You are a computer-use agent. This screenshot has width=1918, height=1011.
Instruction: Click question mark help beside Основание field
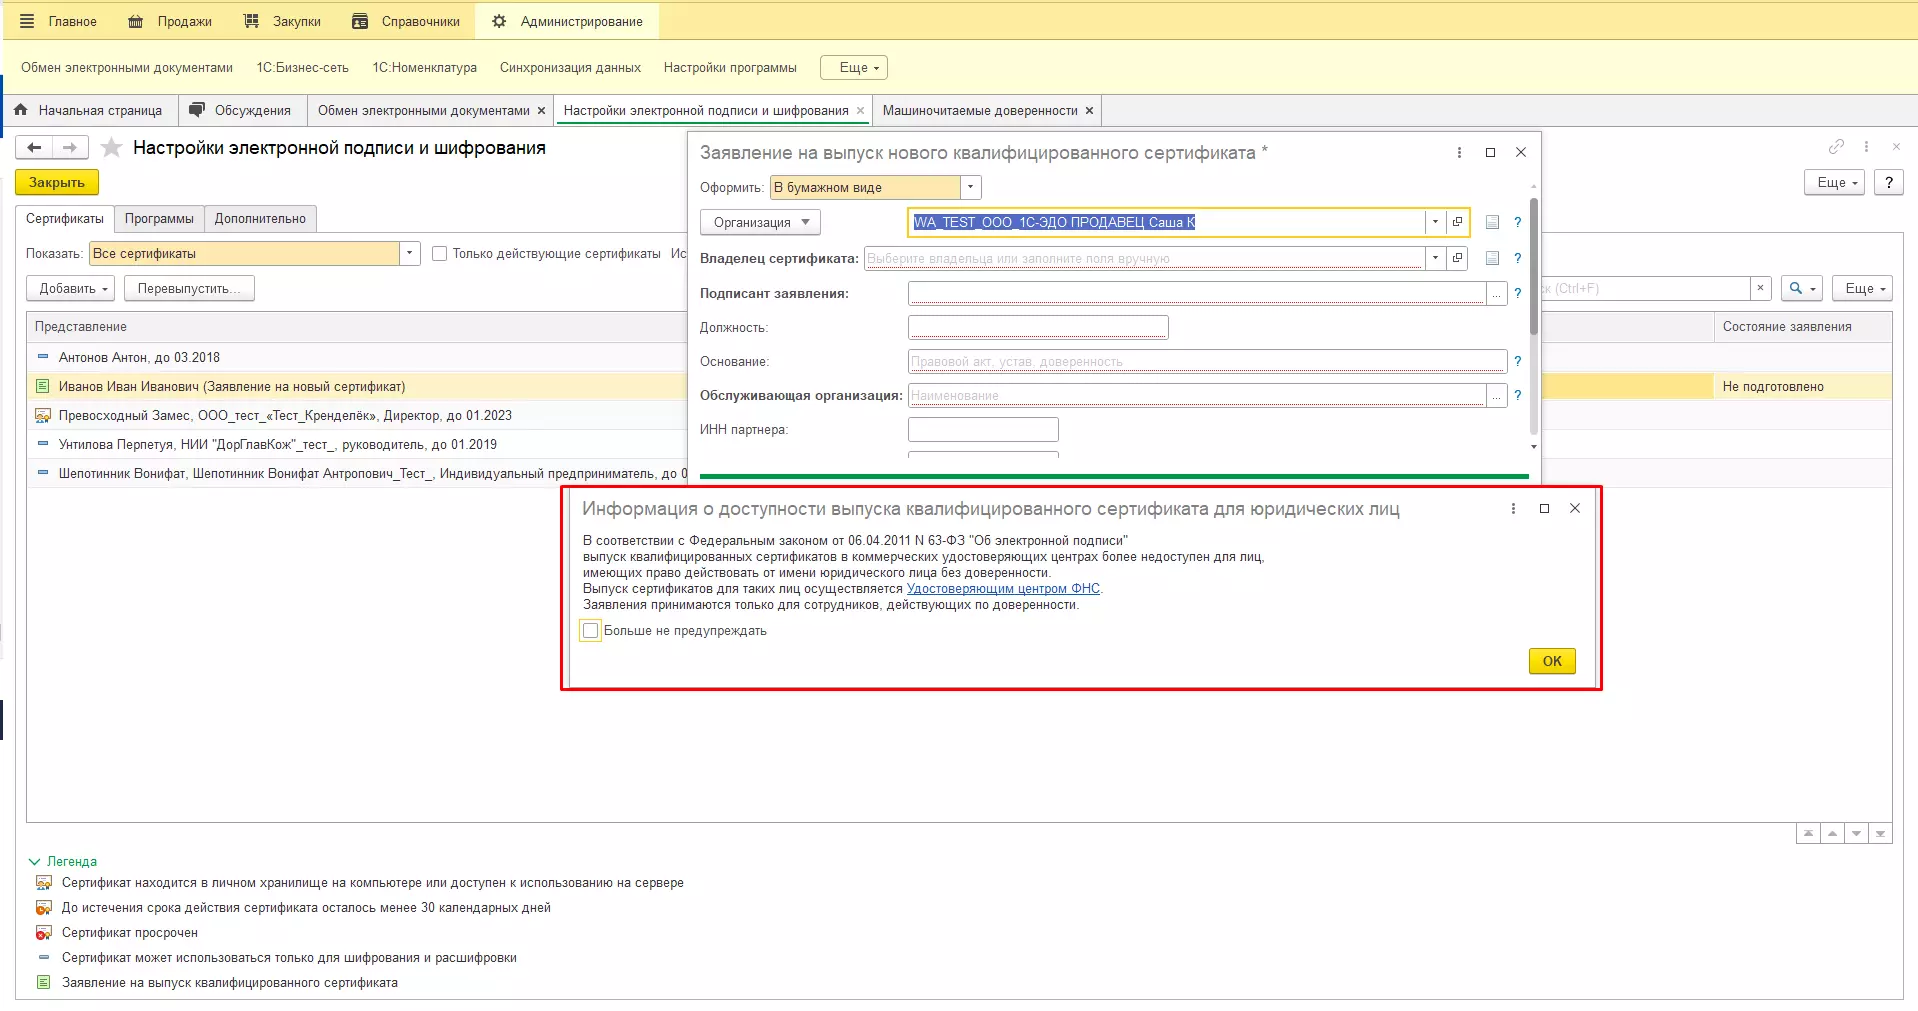click(1517, 361)
